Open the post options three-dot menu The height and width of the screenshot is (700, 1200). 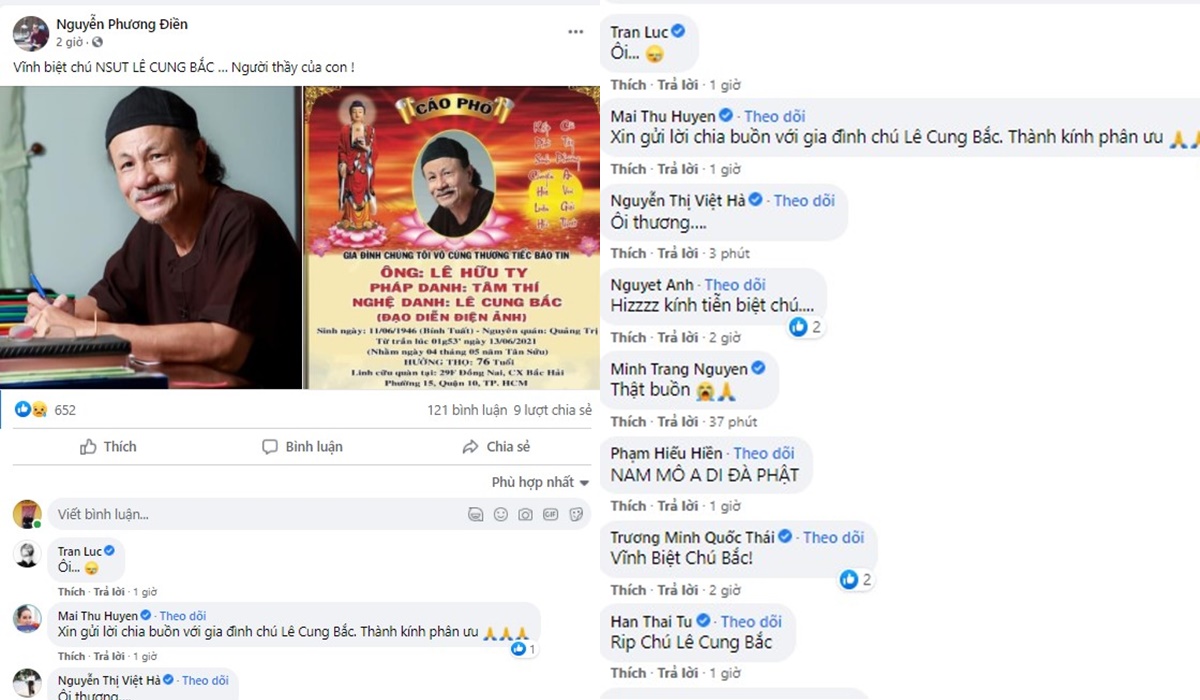click(x=575, y=32)
